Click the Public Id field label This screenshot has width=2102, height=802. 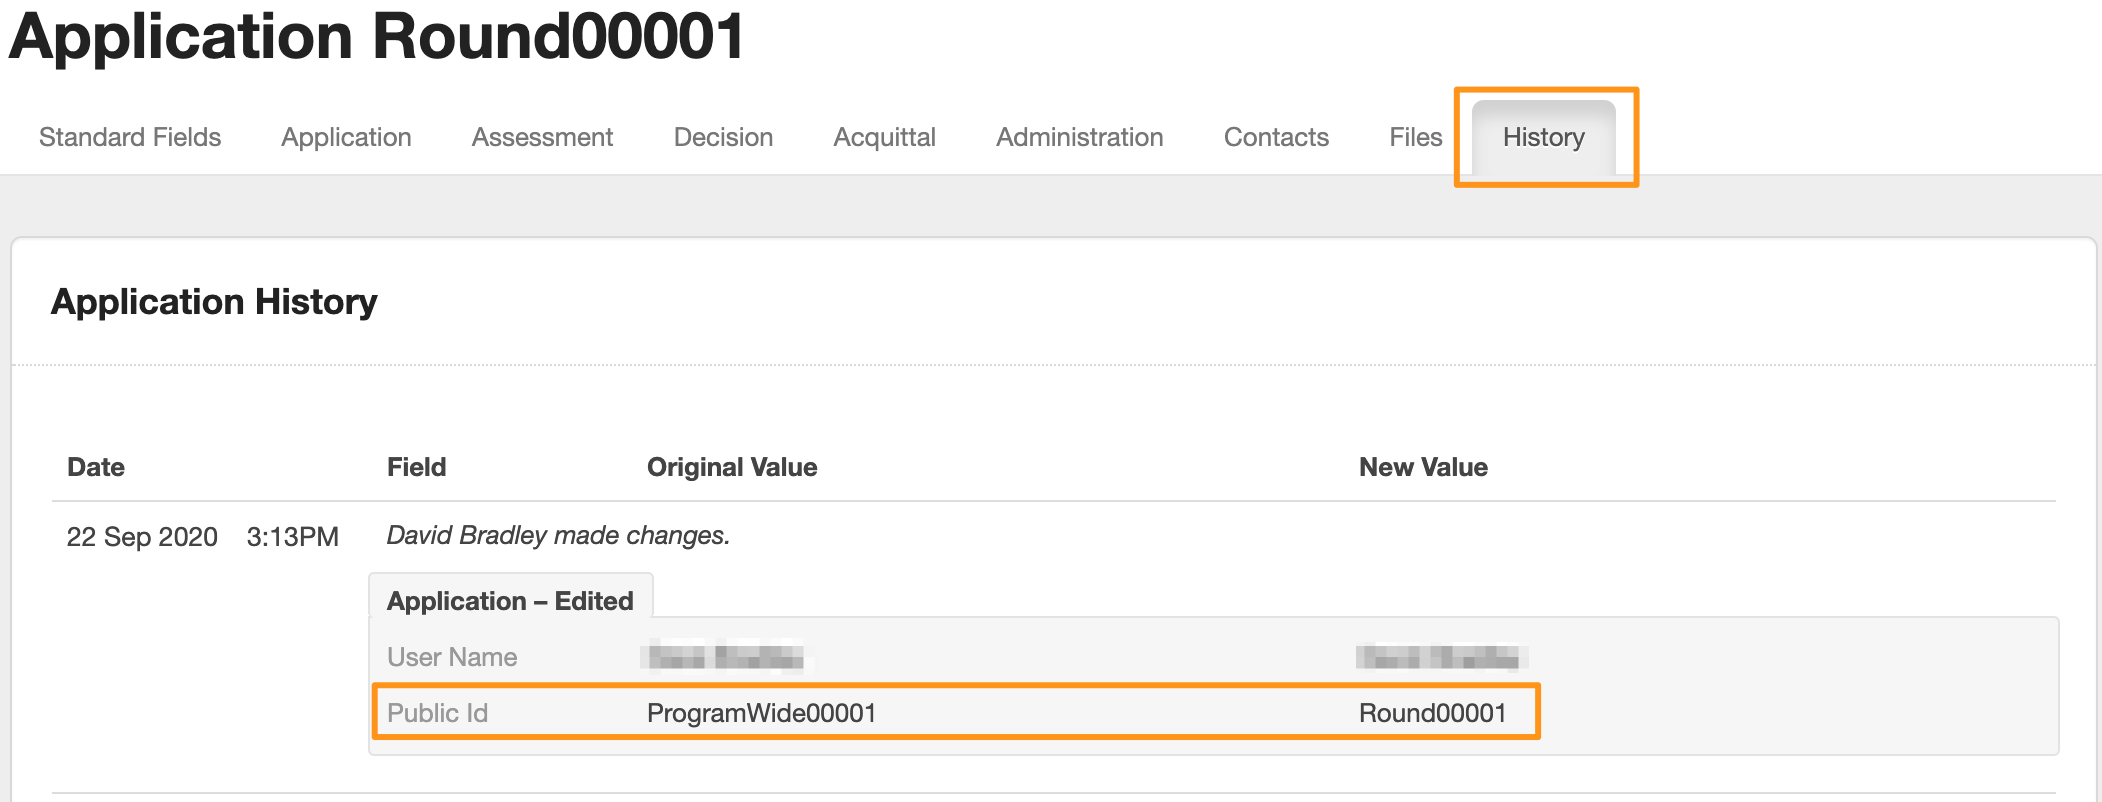click(437, 713)
